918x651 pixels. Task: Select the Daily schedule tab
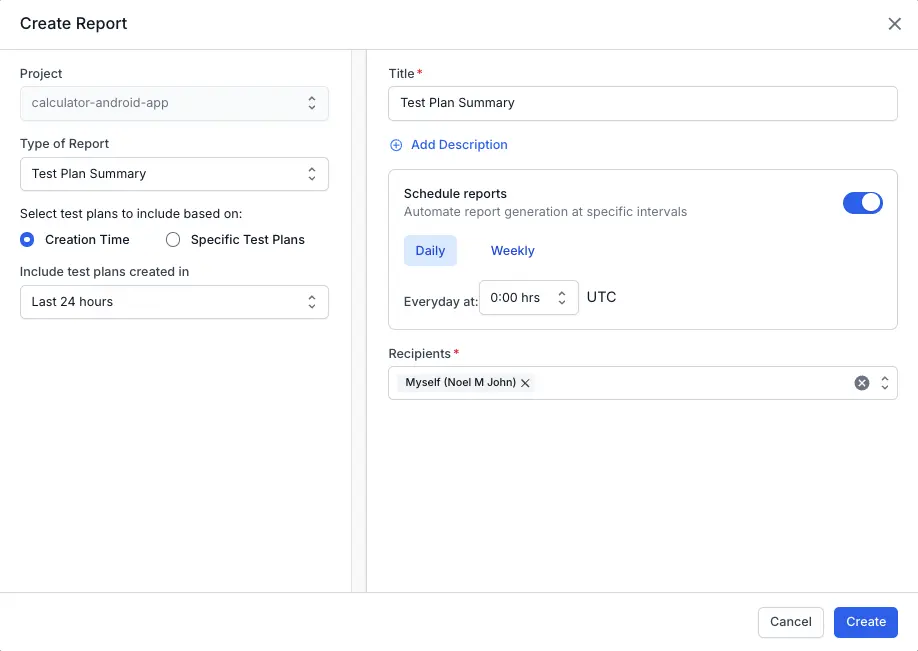coord(430,251)
